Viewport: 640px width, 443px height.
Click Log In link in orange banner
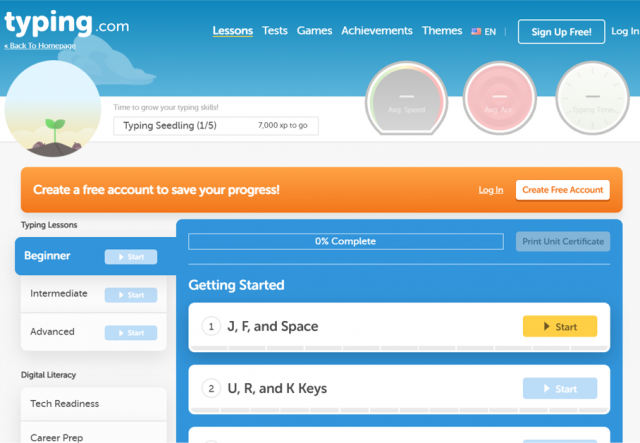491,190
